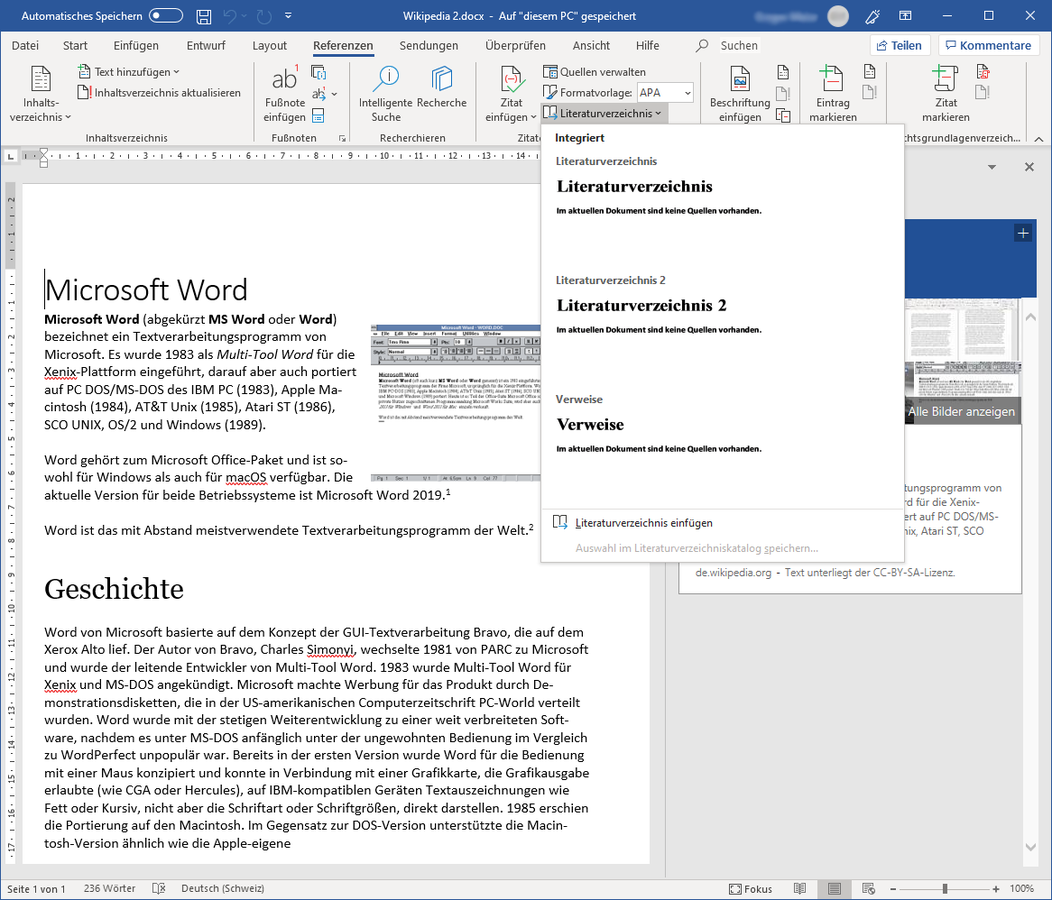The height and width of the screenshot is (900, 1052).
Task: Open the Formatvorlage APA dropdown
Action: pyautogui.click(x=665, y=93)
